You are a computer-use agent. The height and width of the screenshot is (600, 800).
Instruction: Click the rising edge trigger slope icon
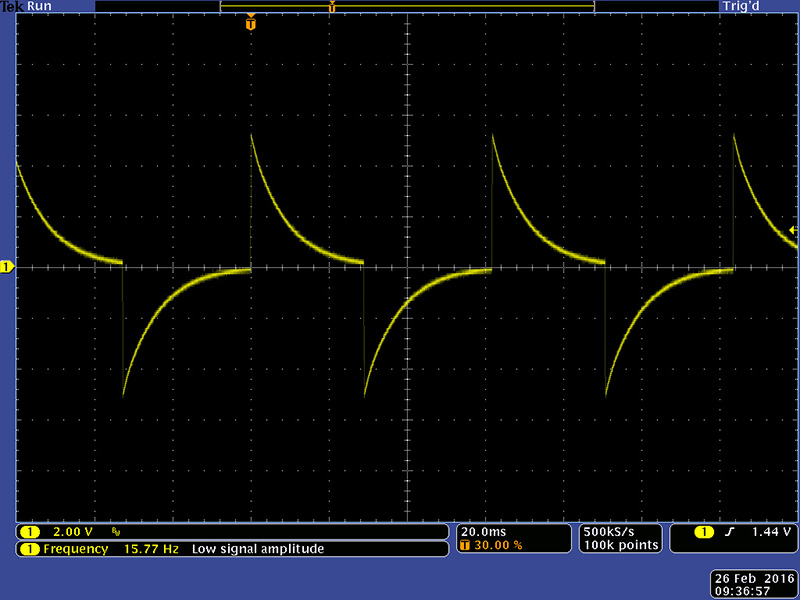point(731,532)
